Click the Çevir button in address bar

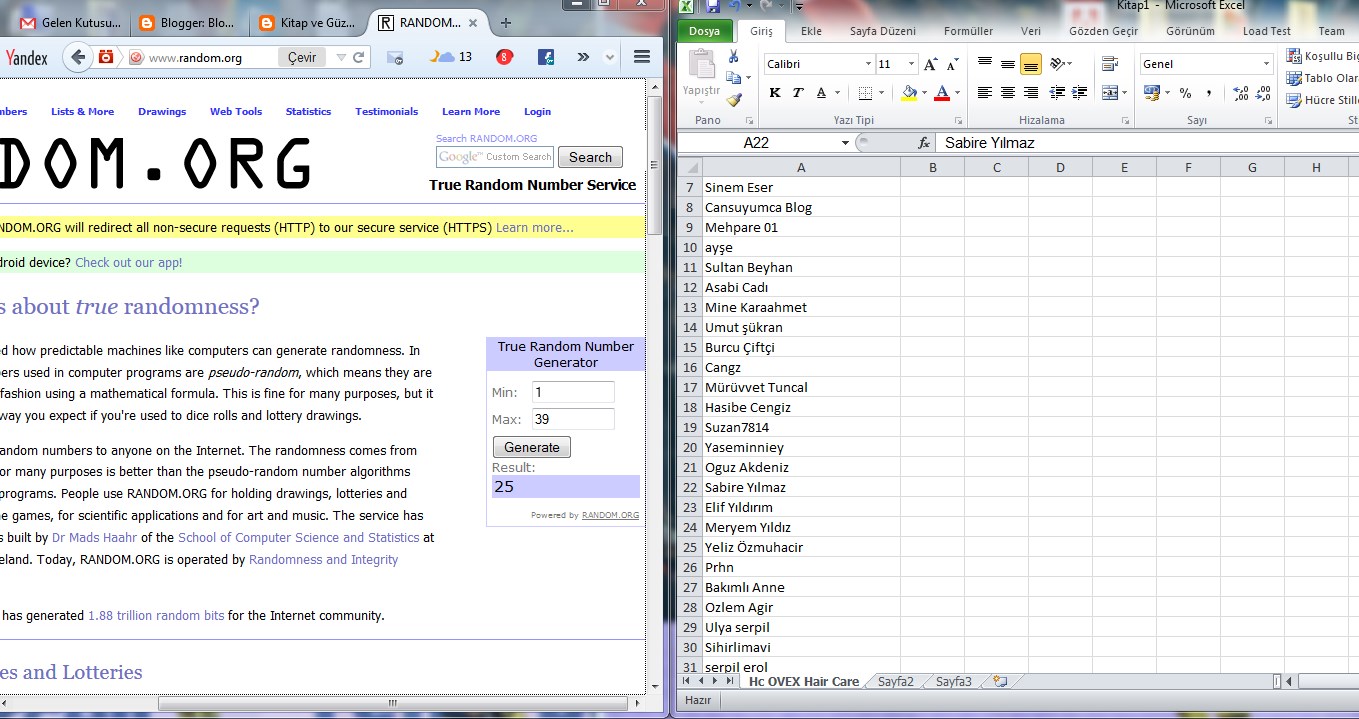tap(302, 58)
